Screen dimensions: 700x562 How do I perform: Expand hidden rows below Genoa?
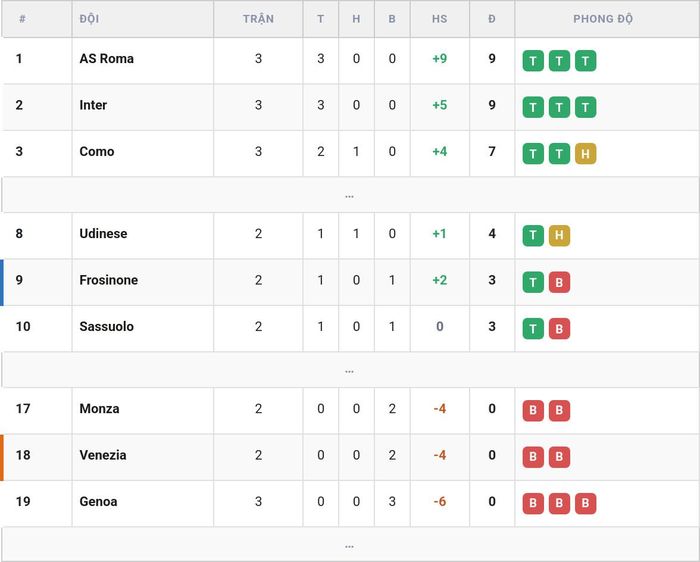click(x=350, y=545)
